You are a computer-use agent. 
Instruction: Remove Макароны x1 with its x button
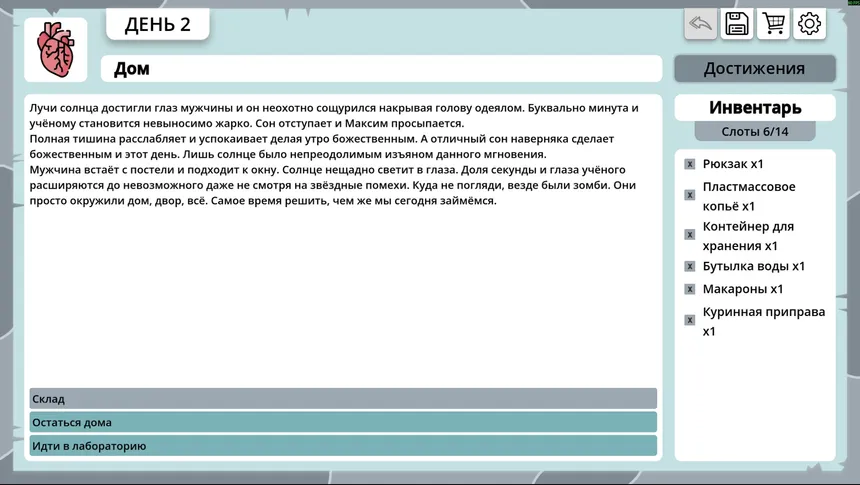tap(690, 289)
